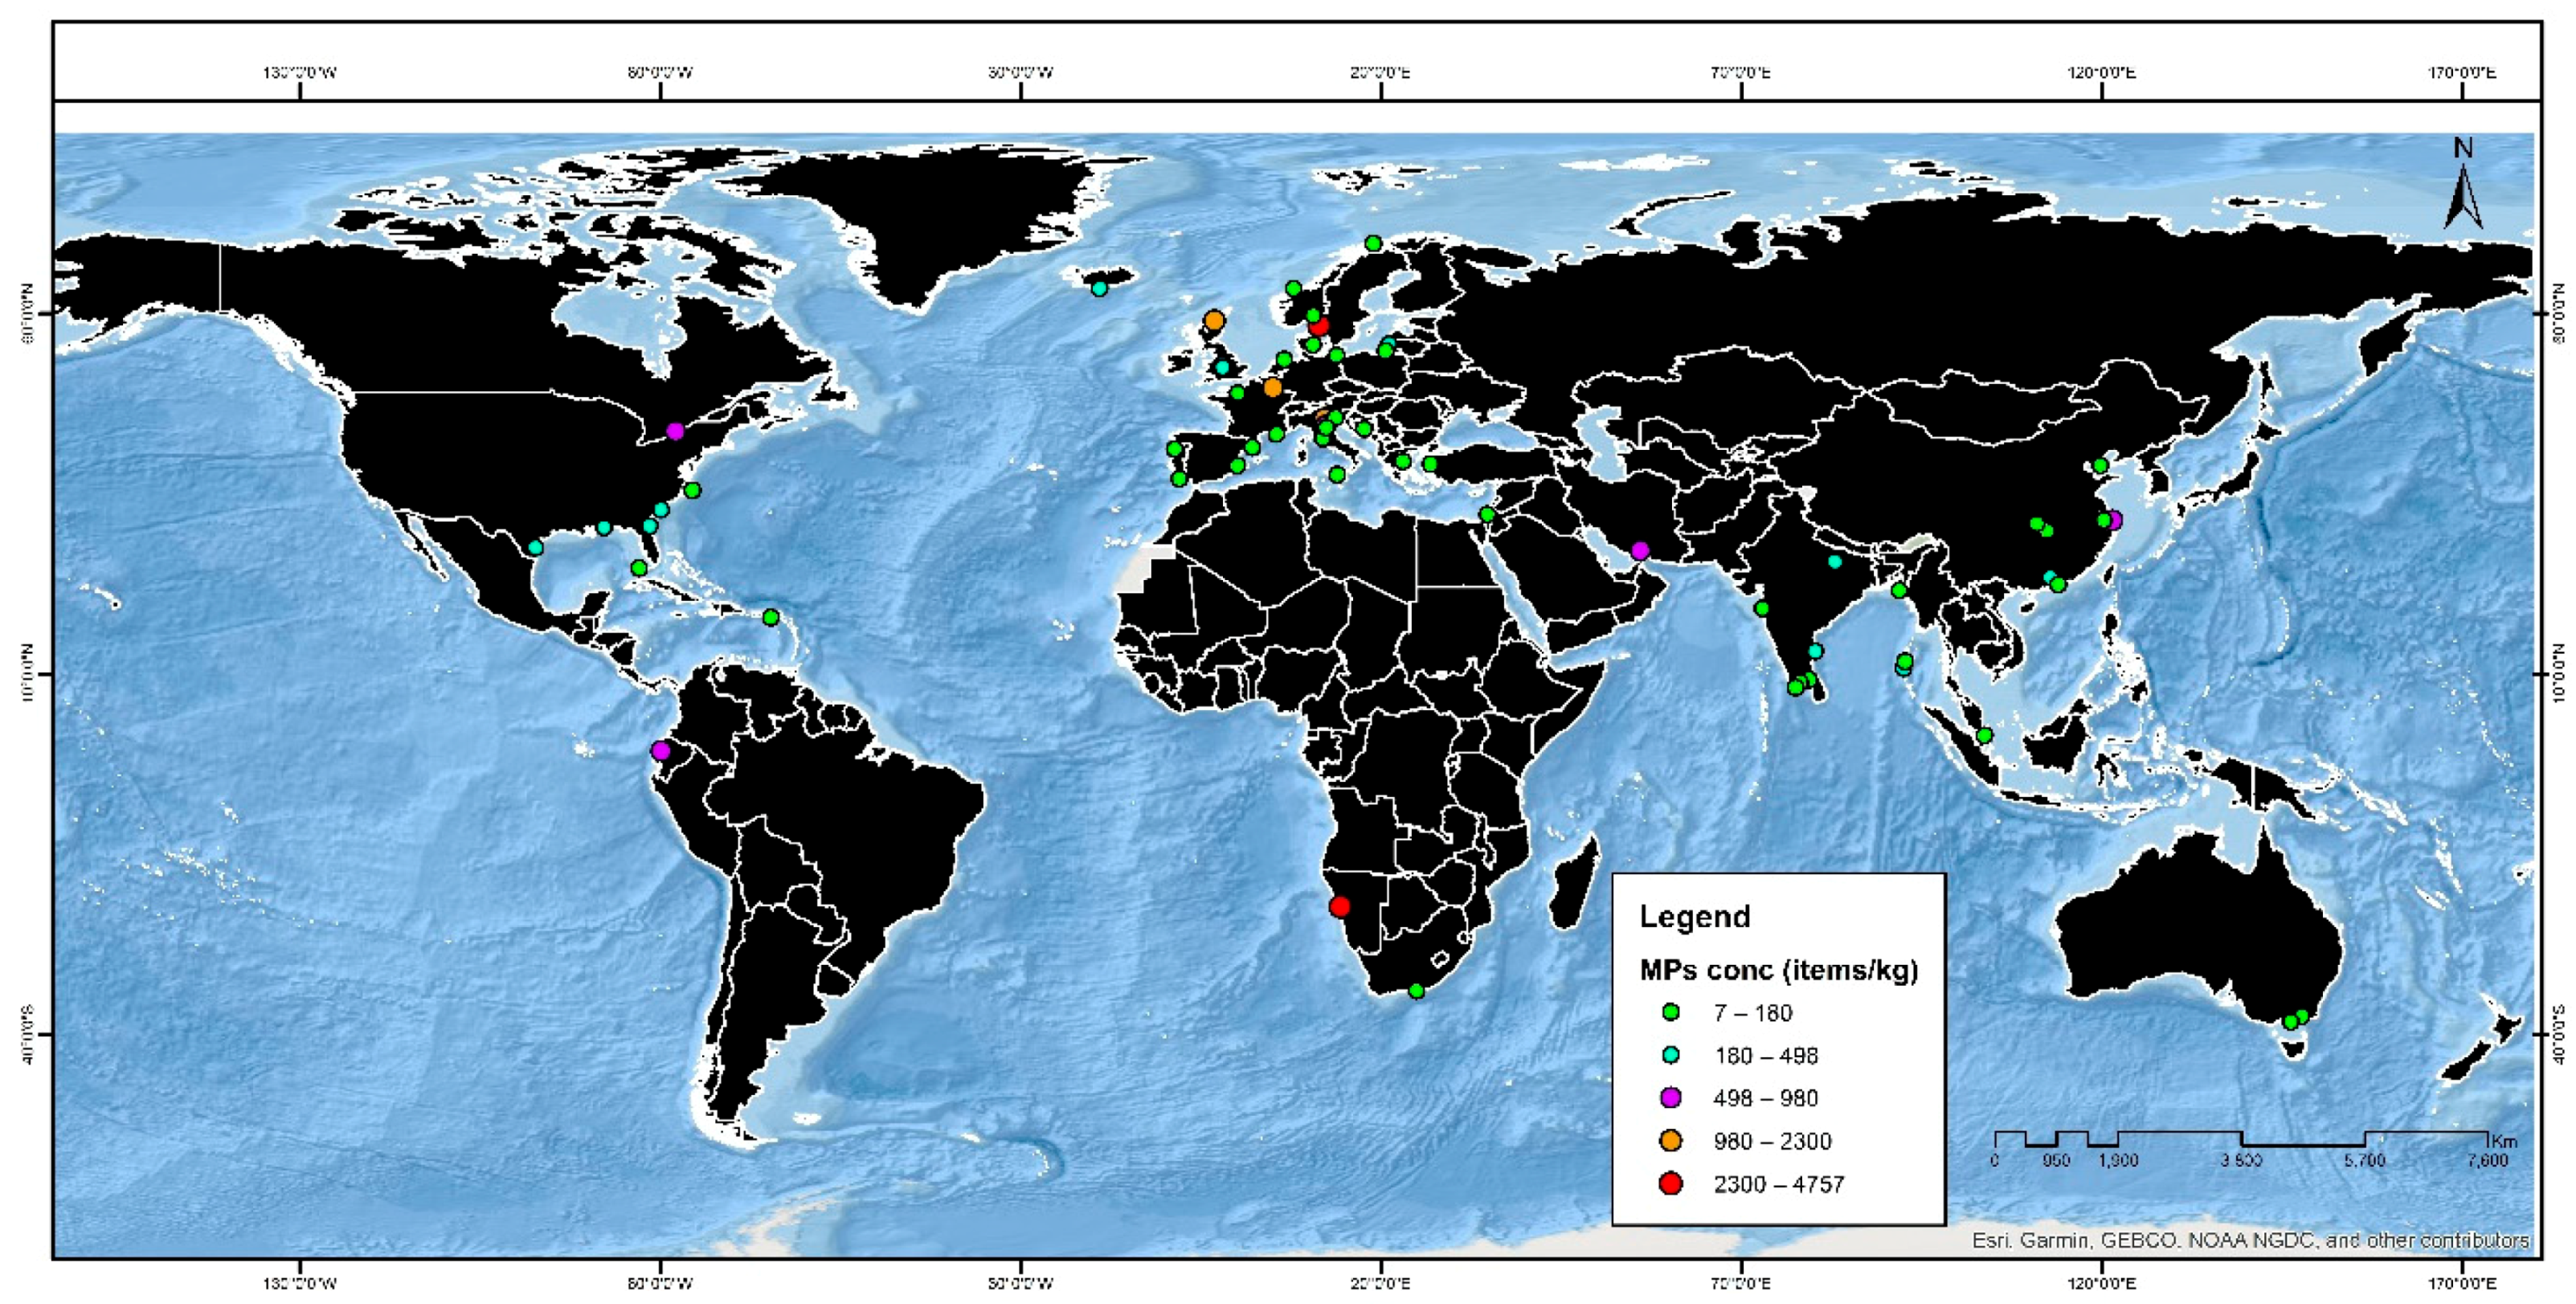Click the green marker in northern Norway

pos(1373,244)
